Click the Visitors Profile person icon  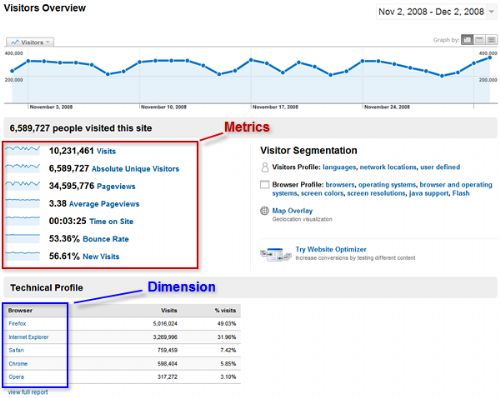click(x=265, y=167)
